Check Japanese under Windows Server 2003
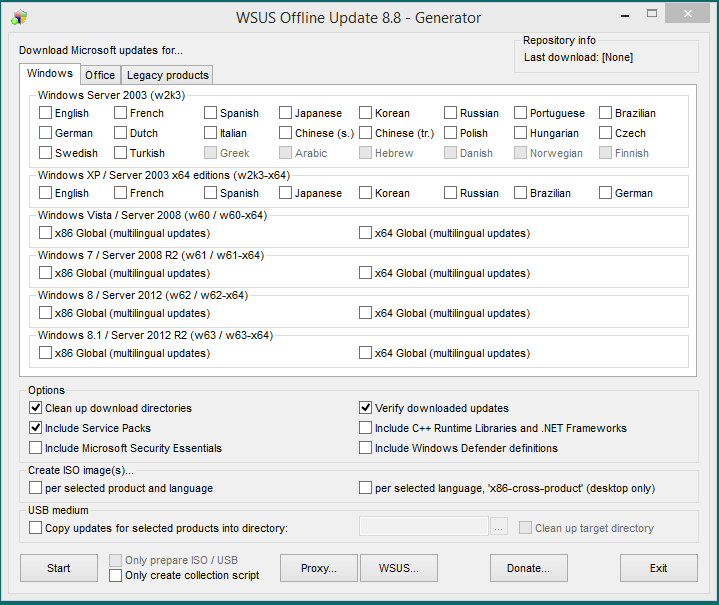The width and height of the screenshot is (719, 605). point(285,113)
